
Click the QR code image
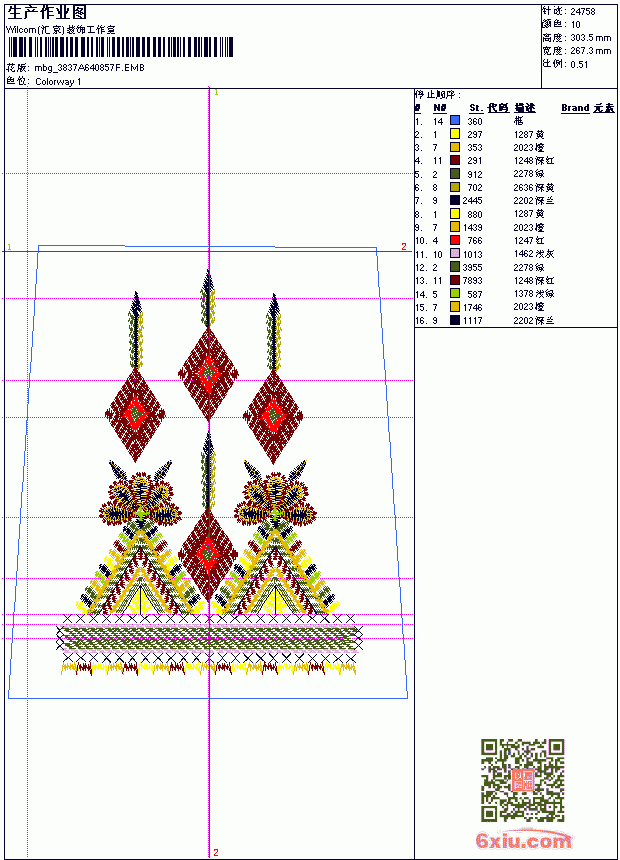click(522, 780)
